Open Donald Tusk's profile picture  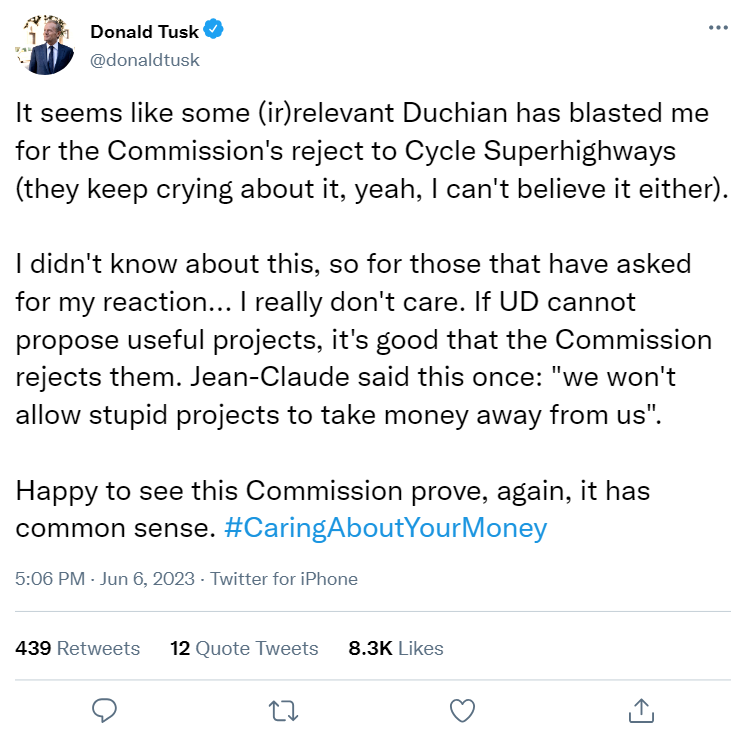[x=45, y=45]
